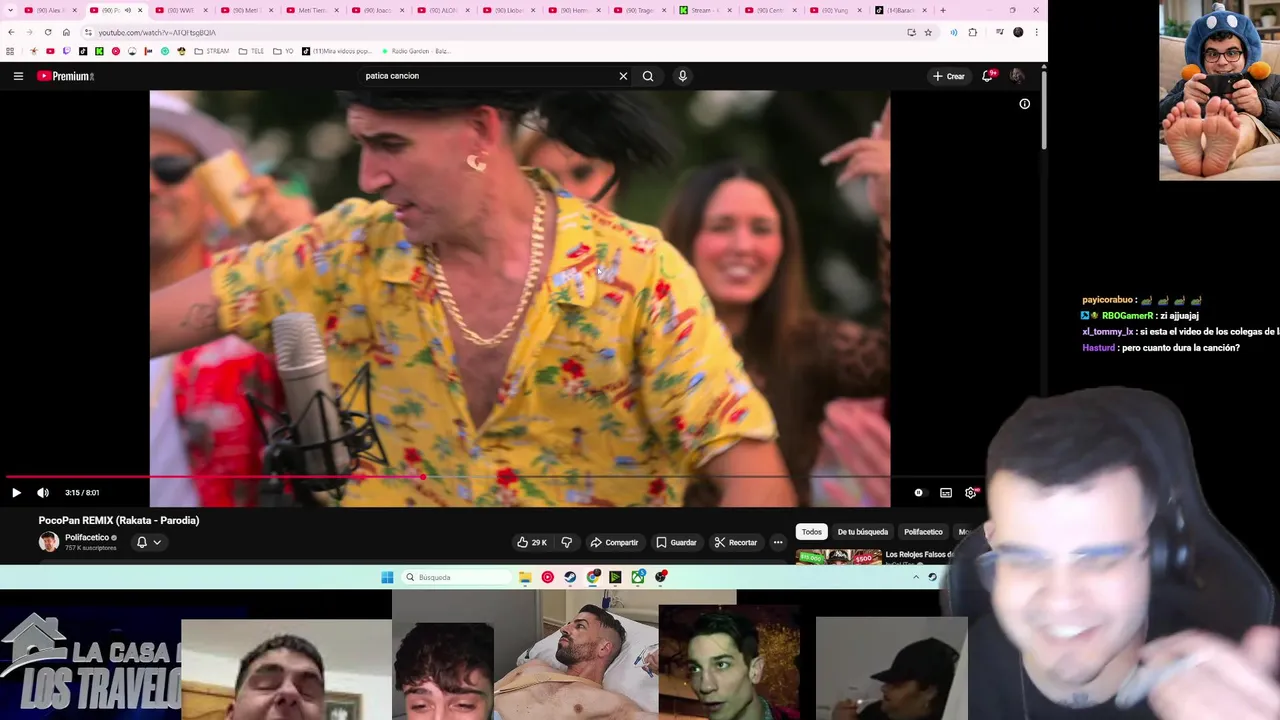Focus the search field with patica cancion
Image resolution: width=1280 pixels, height=720 pixels.
point(485,76)
